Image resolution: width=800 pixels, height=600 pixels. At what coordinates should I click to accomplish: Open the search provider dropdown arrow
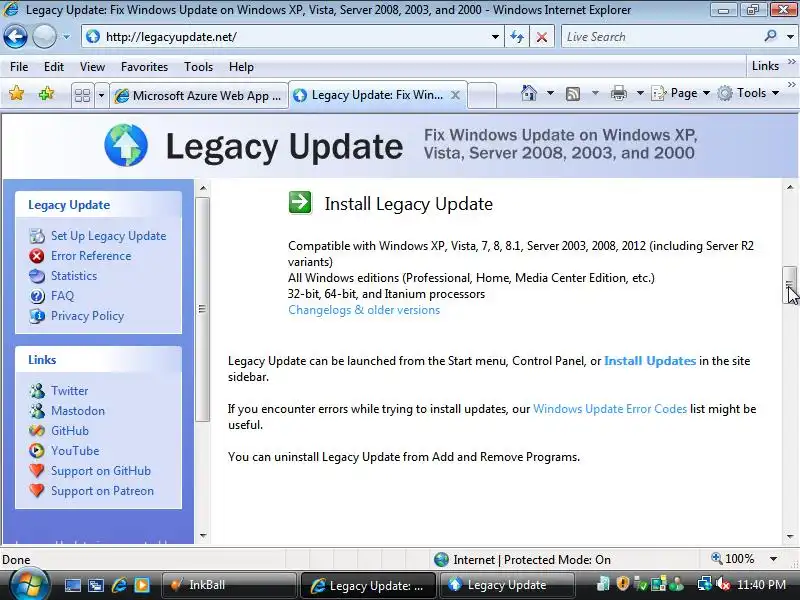pyautogui.click(x=790, y=37)
